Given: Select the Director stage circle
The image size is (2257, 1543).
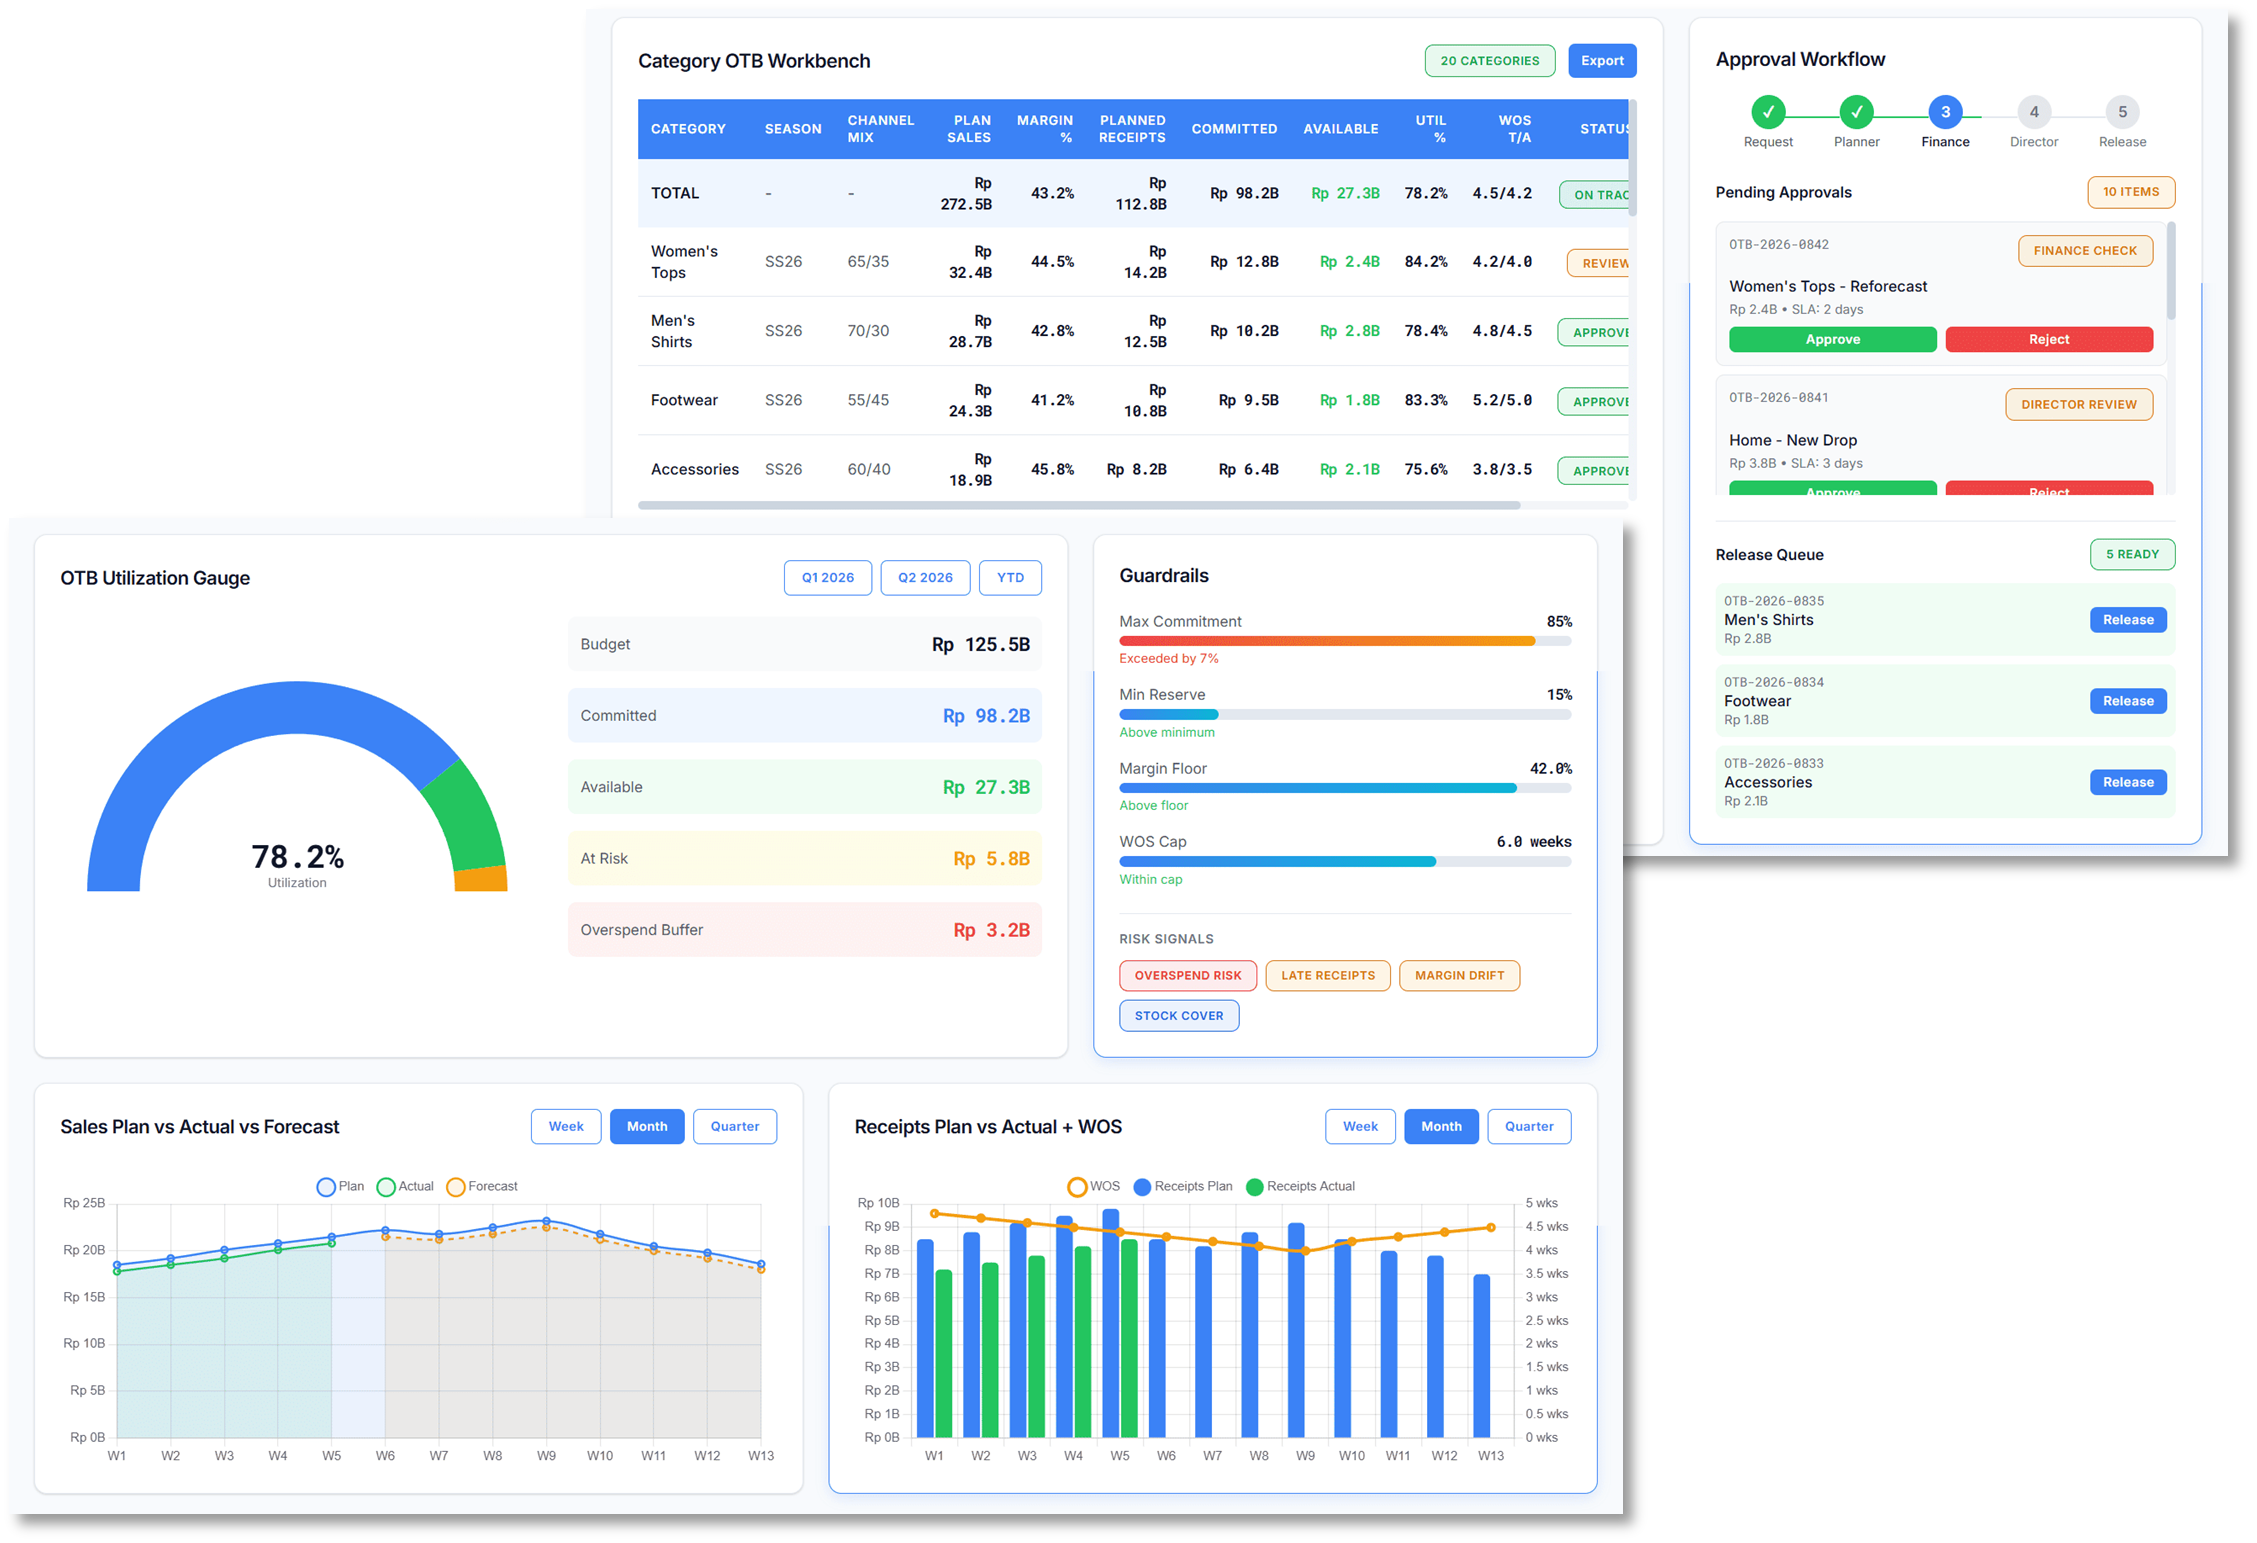Looking at the screenshot, I should click(x=2033, y=113).
